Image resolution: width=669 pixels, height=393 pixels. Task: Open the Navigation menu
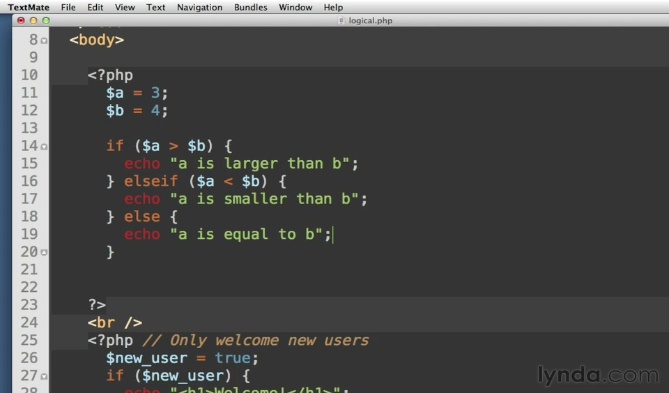200,7
